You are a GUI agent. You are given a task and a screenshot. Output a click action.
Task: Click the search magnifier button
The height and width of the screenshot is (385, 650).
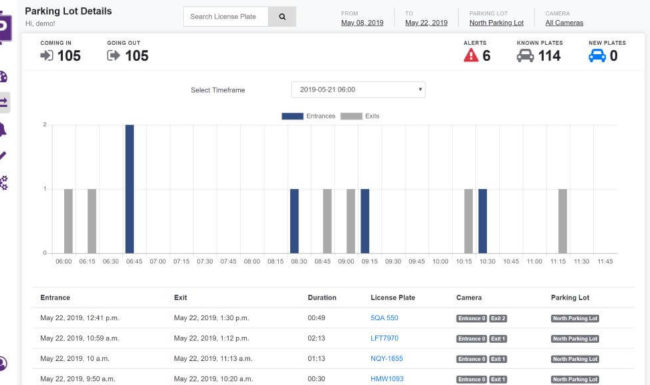(x=282, y=17)
